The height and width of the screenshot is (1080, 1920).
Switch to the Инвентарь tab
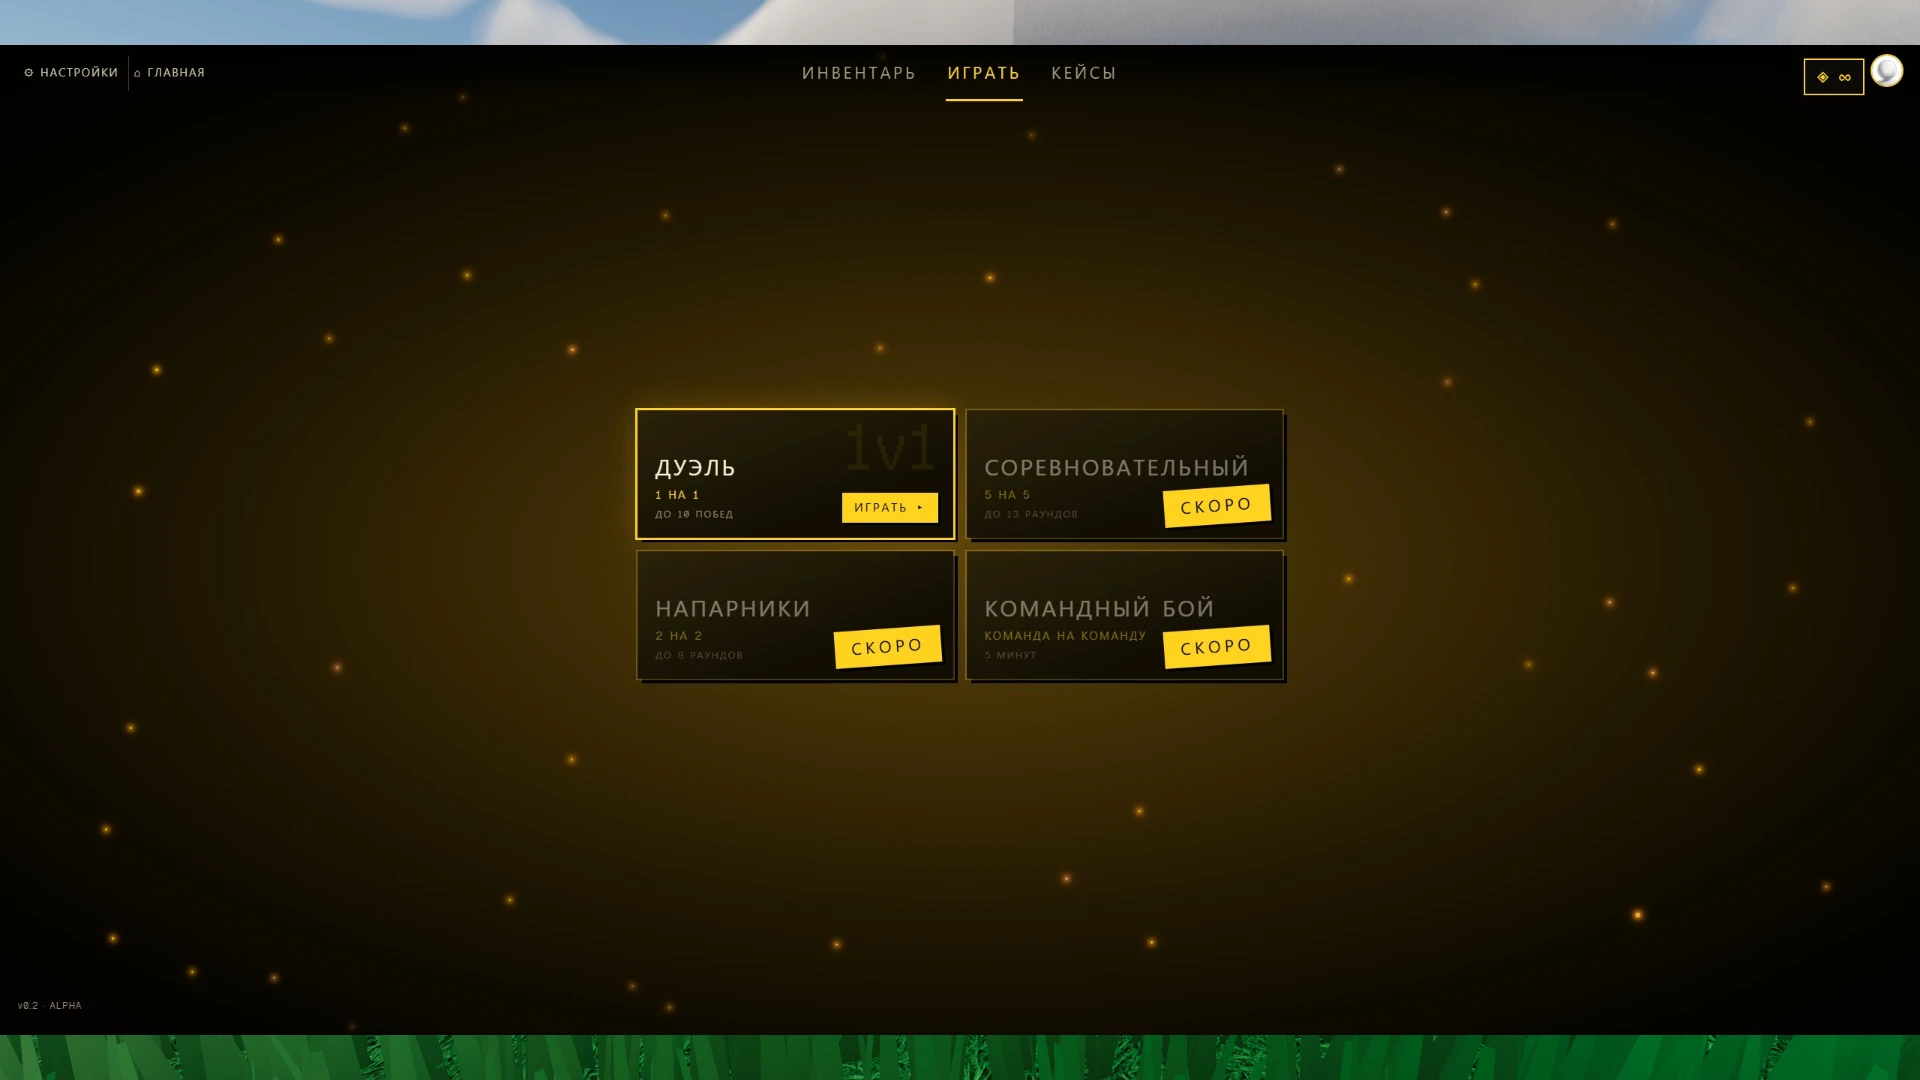(x=859, y=73)
